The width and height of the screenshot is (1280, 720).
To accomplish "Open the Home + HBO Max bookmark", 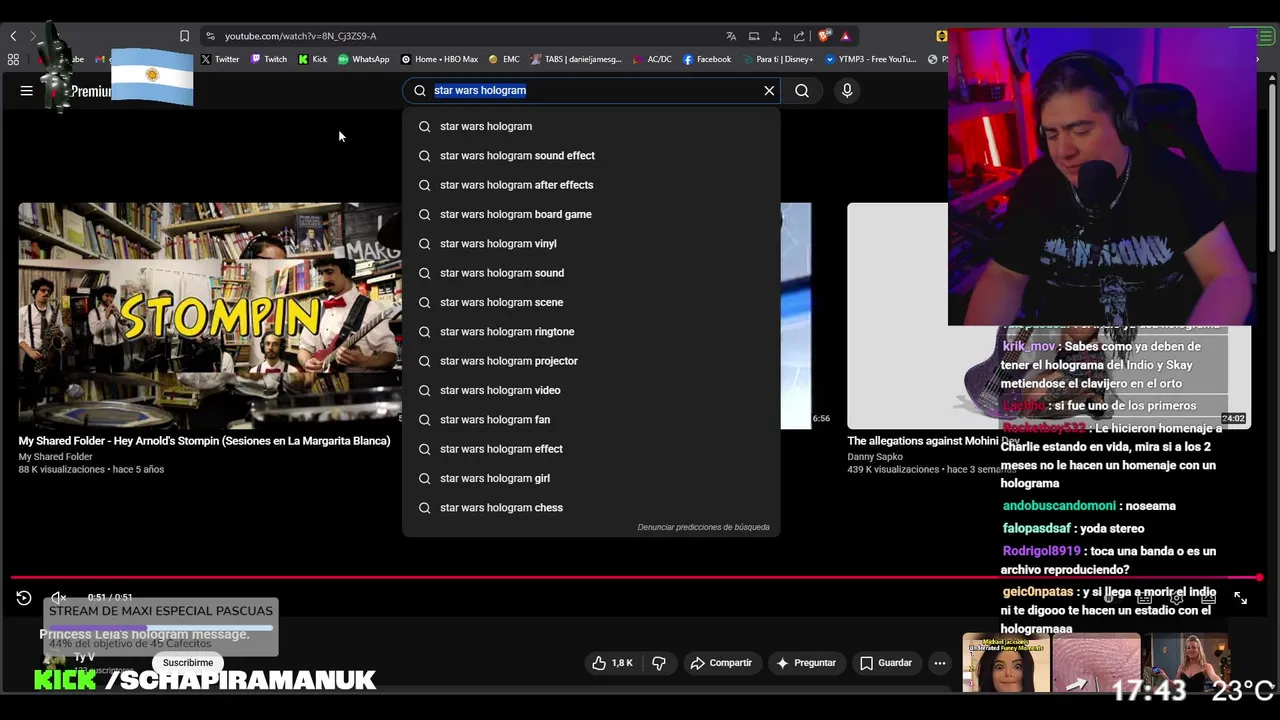I will [x=440, y=59].
